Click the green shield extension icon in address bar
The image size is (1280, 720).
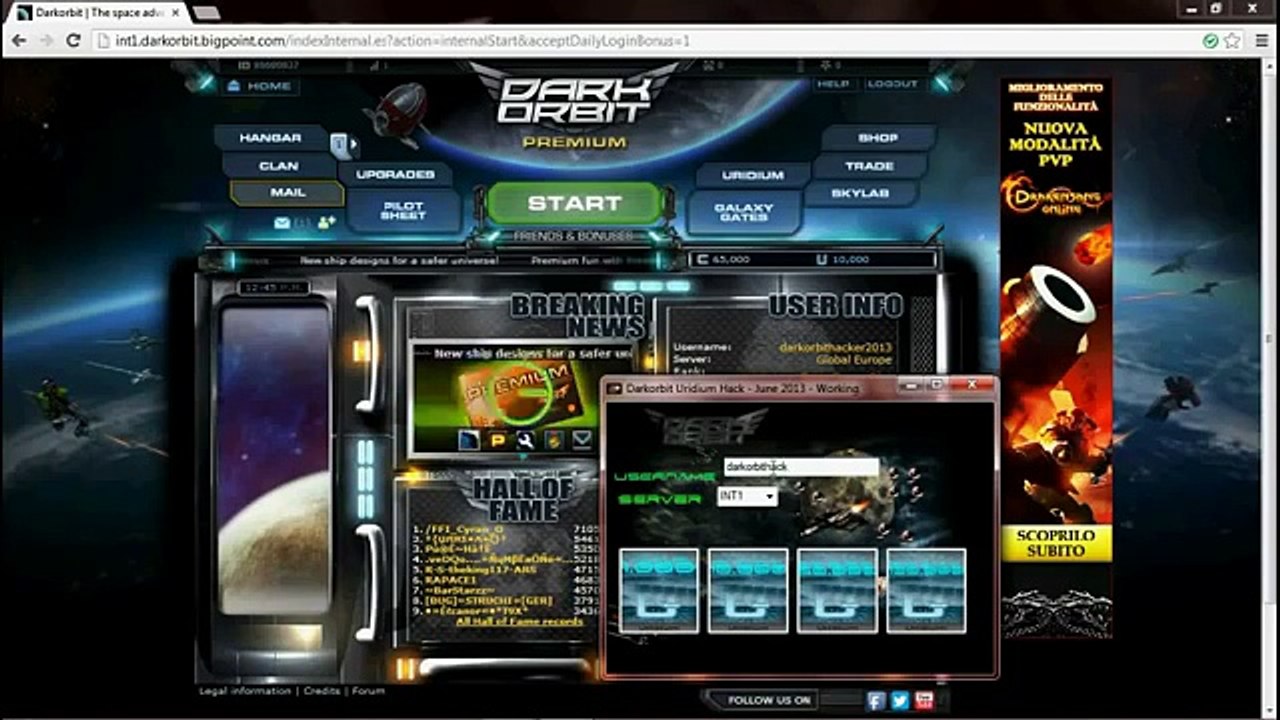tap(1210, 41)
